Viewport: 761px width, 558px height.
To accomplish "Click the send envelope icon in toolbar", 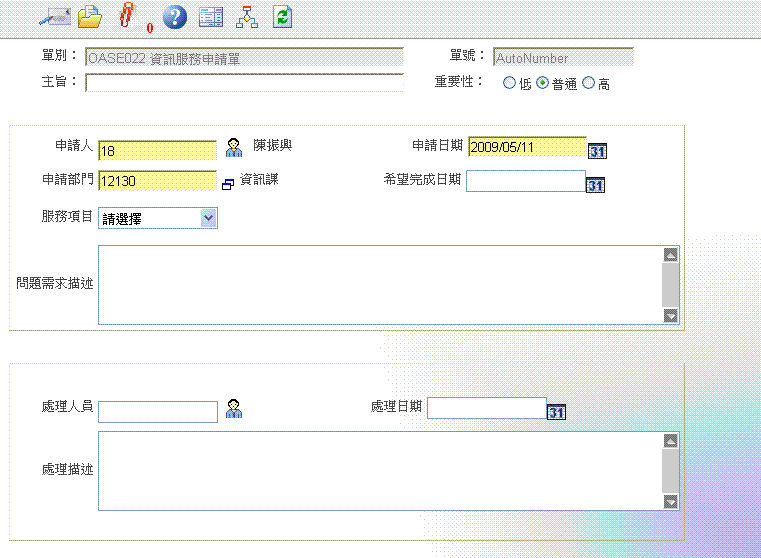I will click(52, 16).
